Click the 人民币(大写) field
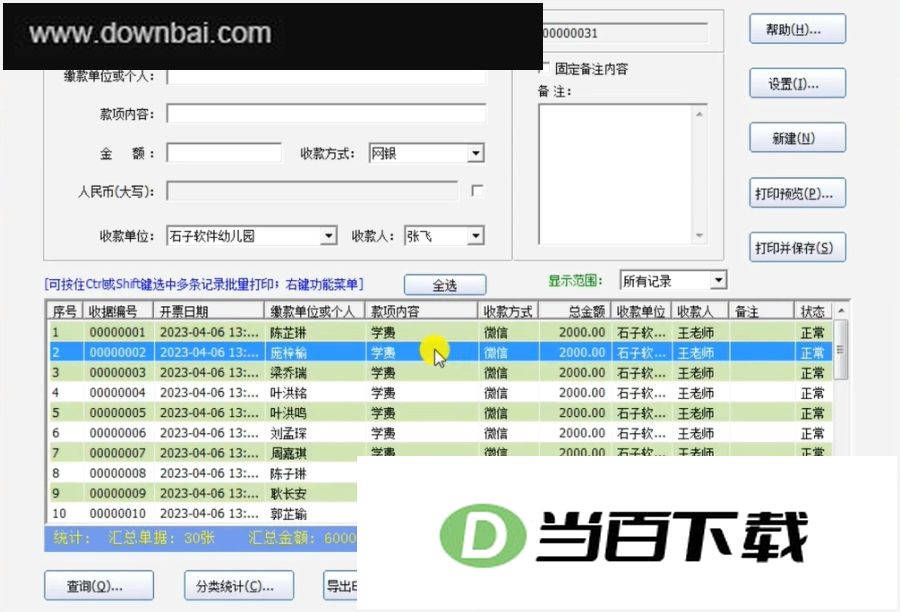Viewport: 900px width, 612px height. point(312,191)
